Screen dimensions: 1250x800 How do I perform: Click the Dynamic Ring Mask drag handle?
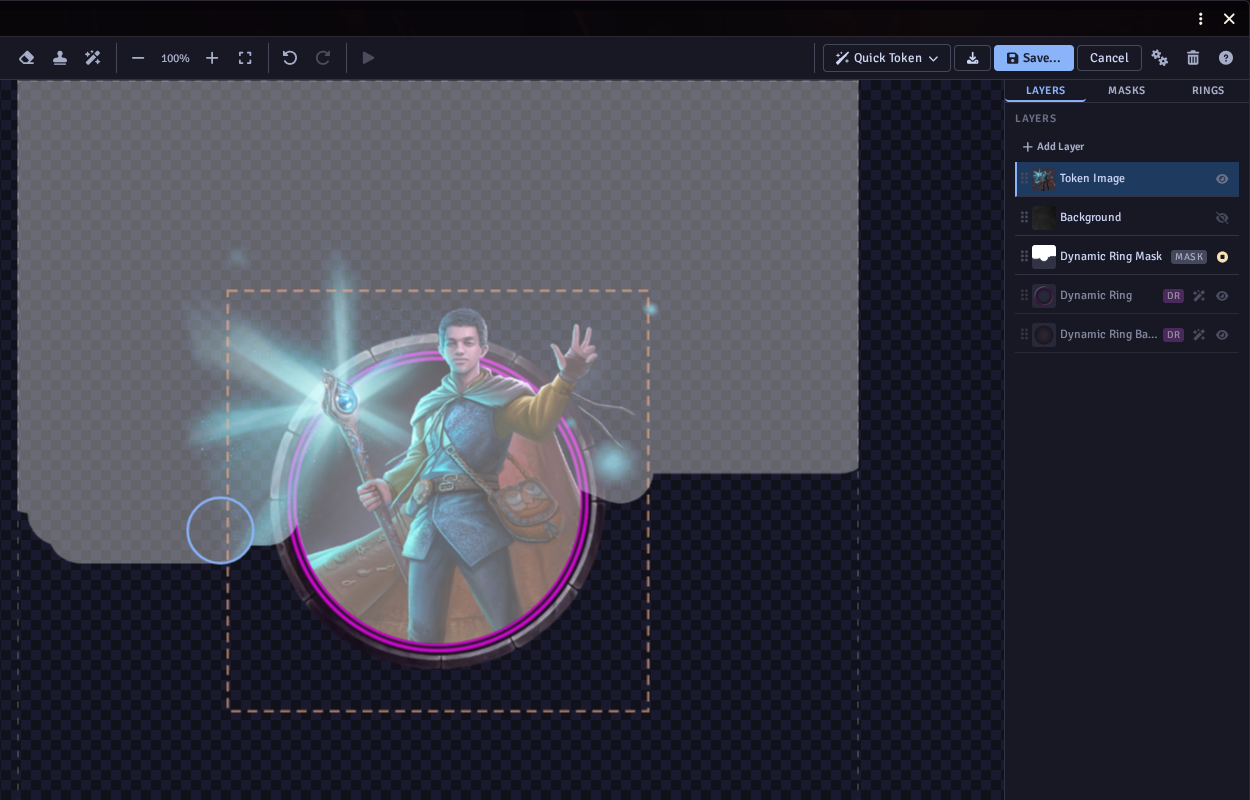pos(1024,257)
